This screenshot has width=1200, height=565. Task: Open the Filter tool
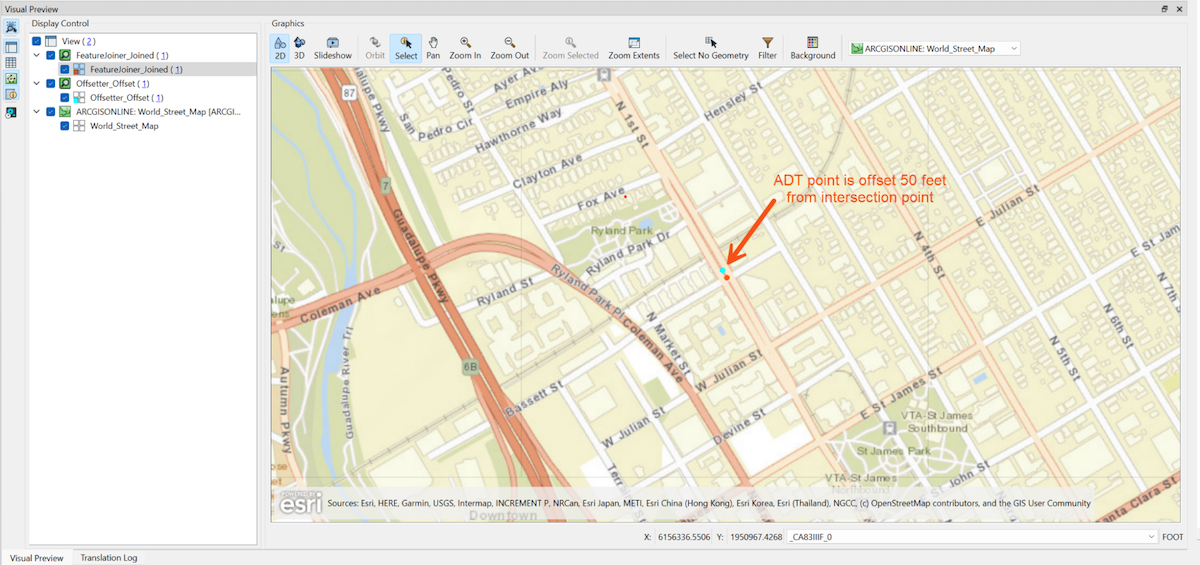[x=767, y=48]
